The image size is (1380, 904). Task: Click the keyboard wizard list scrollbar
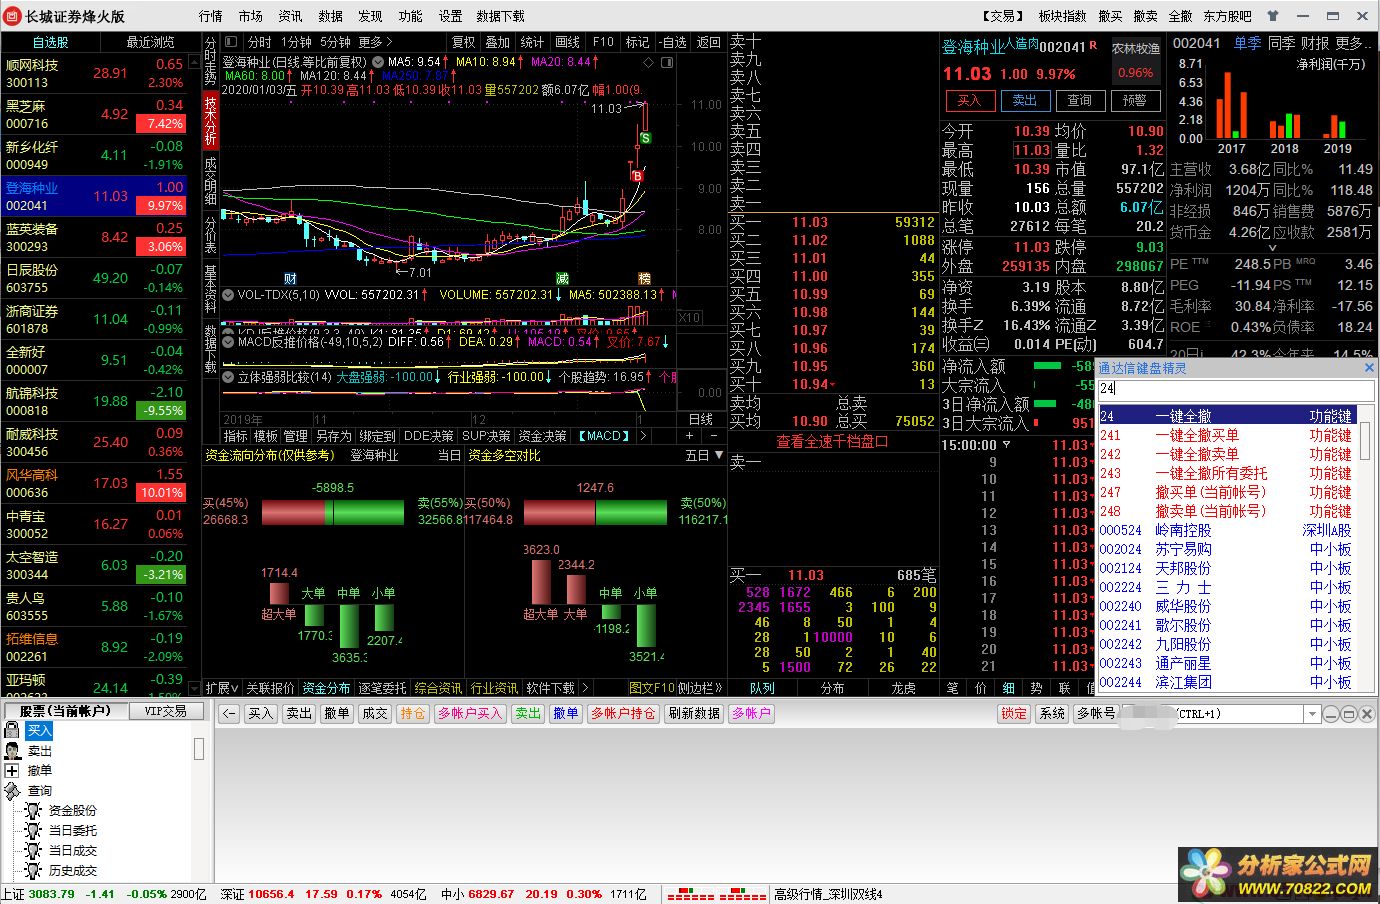1365,440
